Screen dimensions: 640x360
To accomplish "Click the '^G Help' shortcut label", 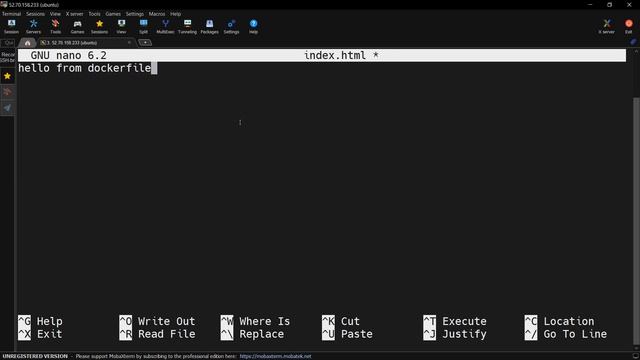I will [40, 321].
